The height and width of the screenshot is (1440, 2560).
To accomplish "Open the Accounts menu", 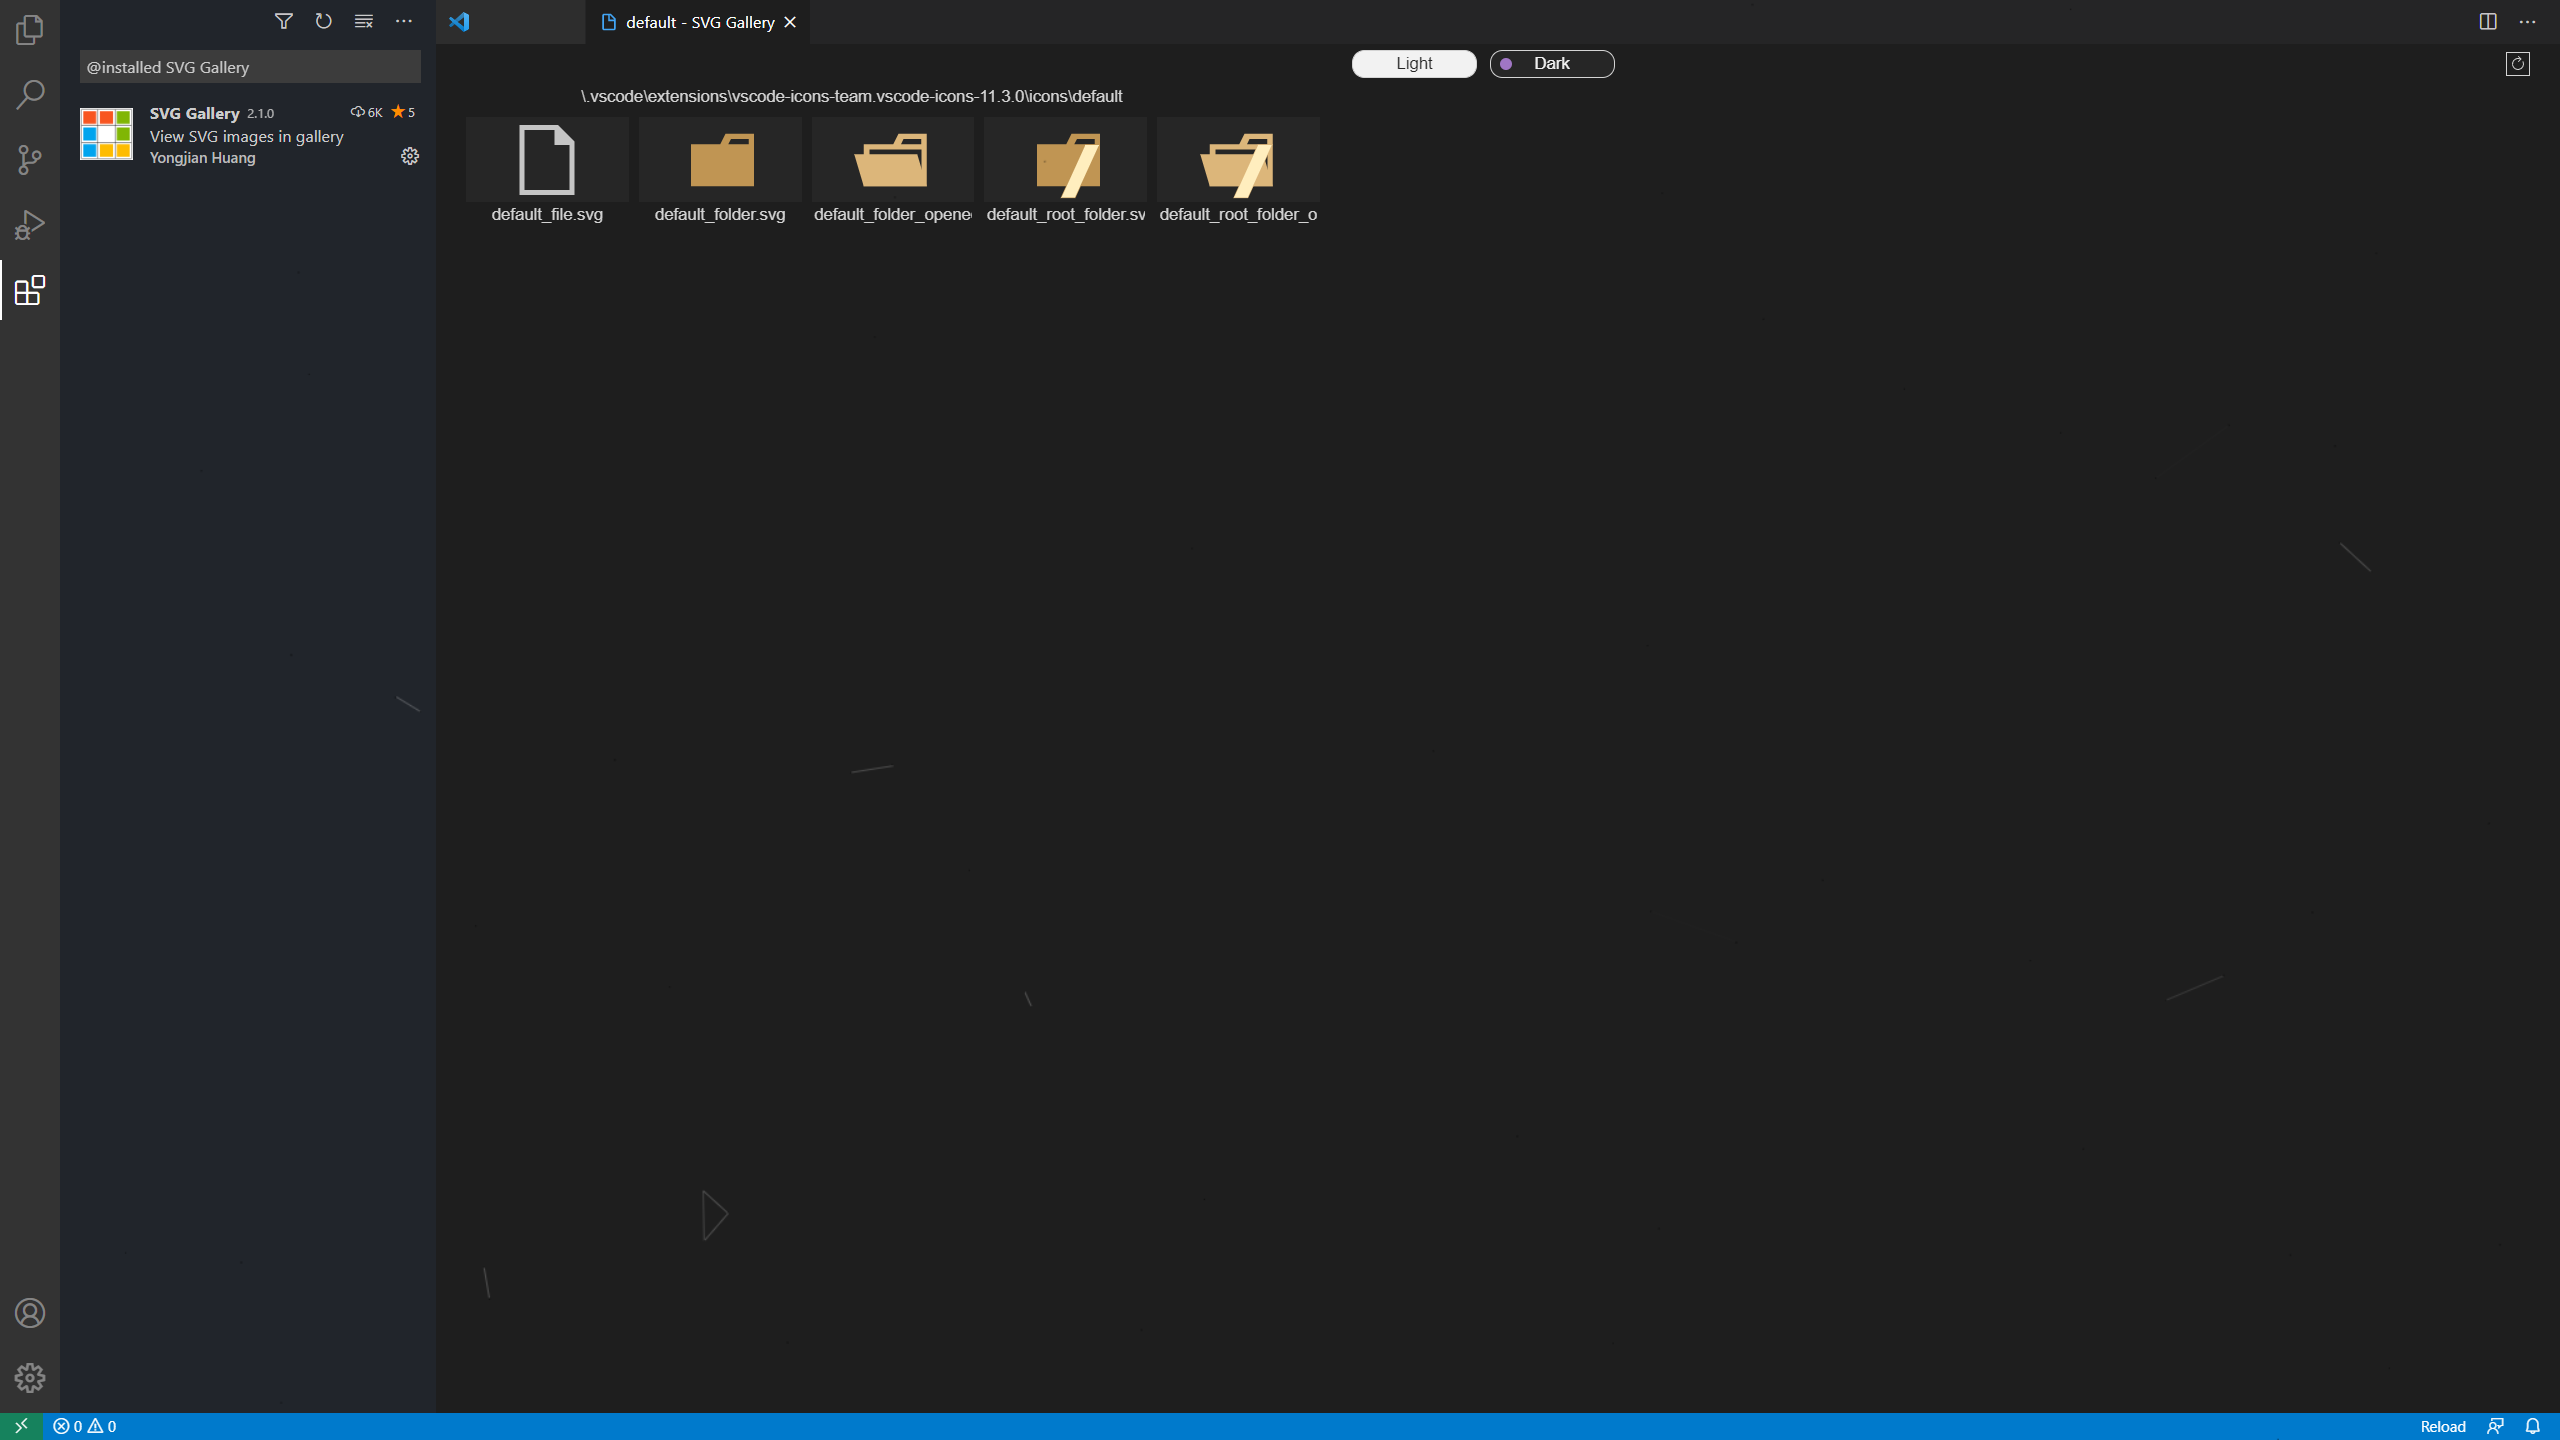I will pyautogui.click(x=30, y=1313).
